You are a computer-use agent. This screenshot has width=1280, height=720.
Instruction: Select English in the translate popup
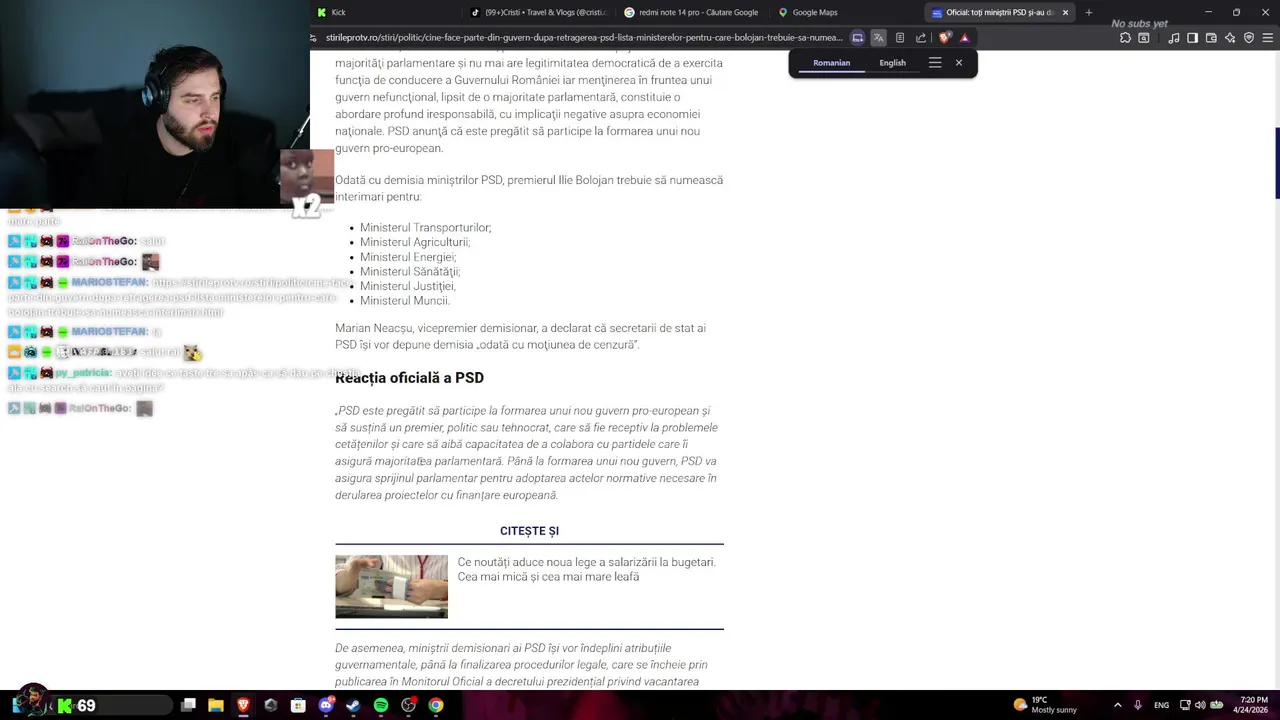pos(892,63)
